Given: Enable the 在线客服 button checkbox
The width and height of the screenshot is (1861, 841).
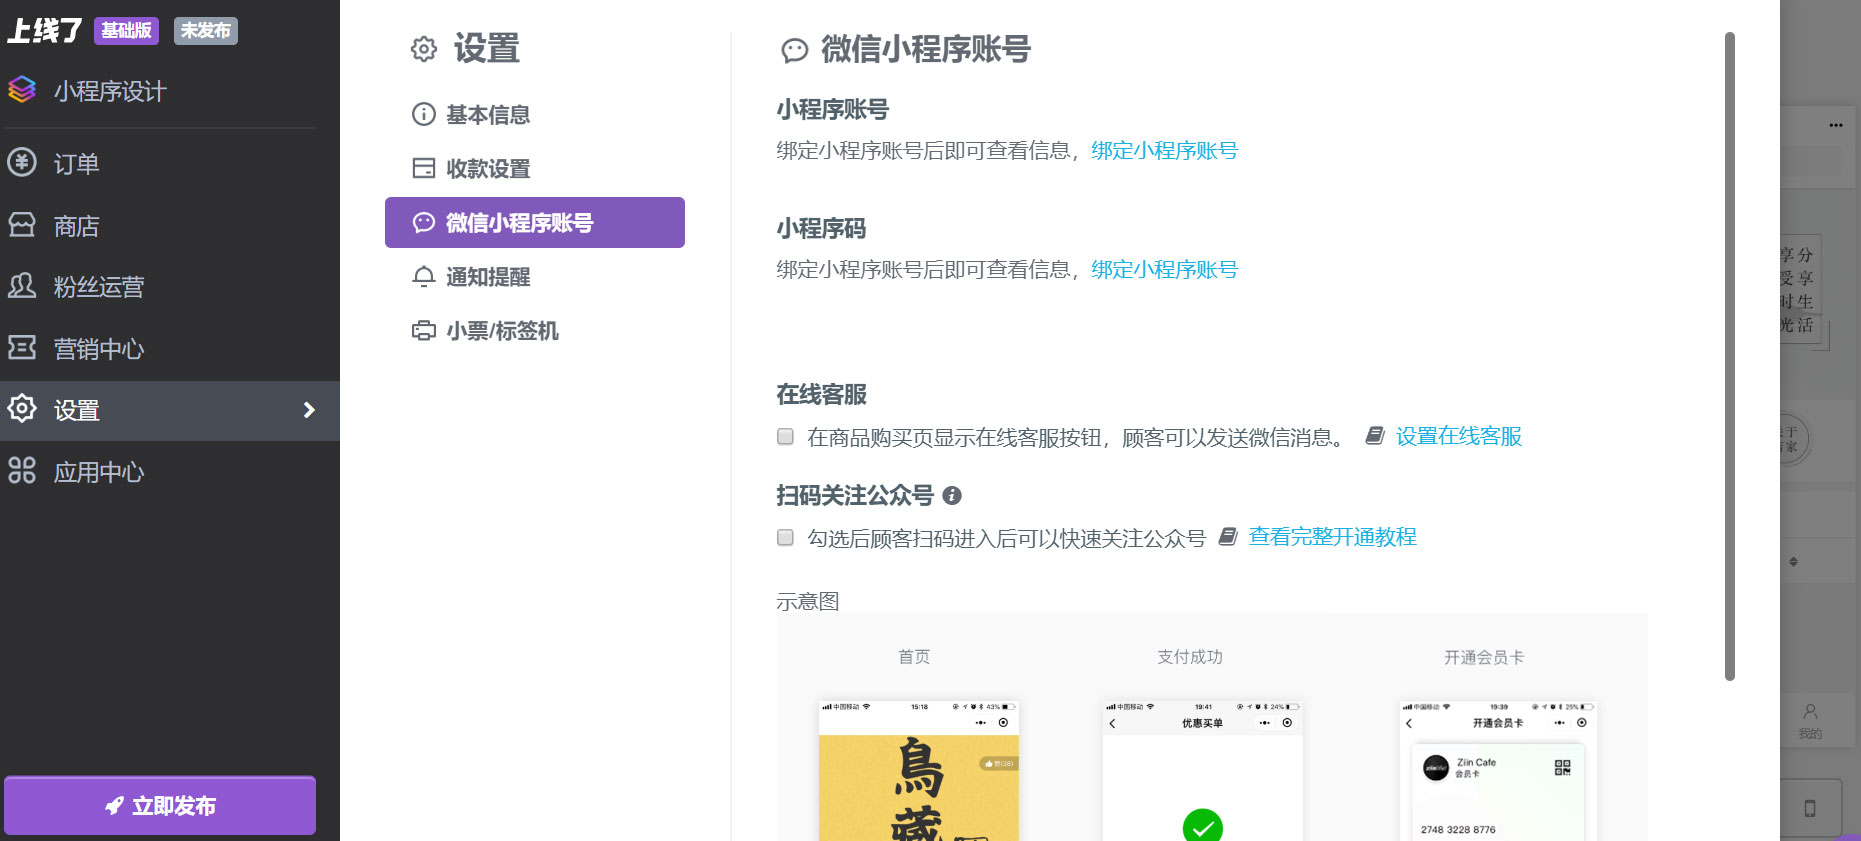Looking at the screenshot, I should 786,437.
